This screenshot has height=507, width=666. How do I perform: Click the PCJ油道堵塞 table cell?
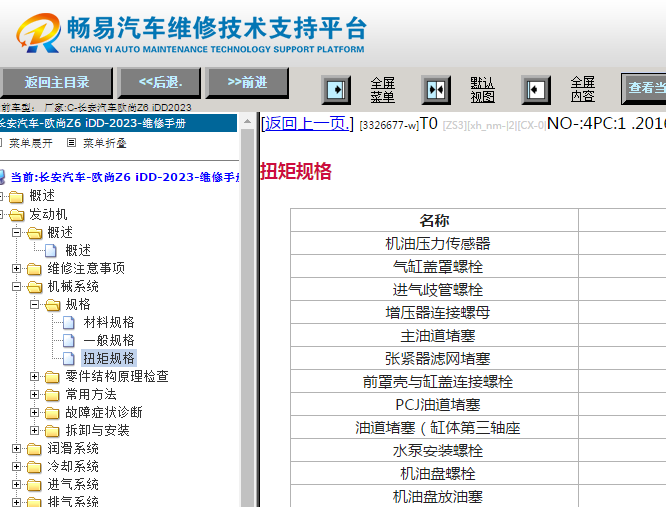[x=434, y=404]
